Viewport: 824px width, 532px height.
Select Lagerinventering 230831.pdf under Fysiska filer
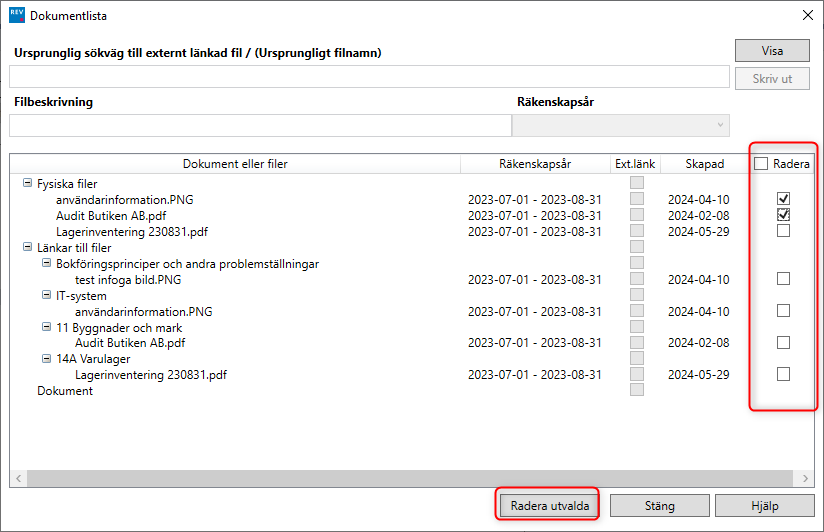pos(132,231)
